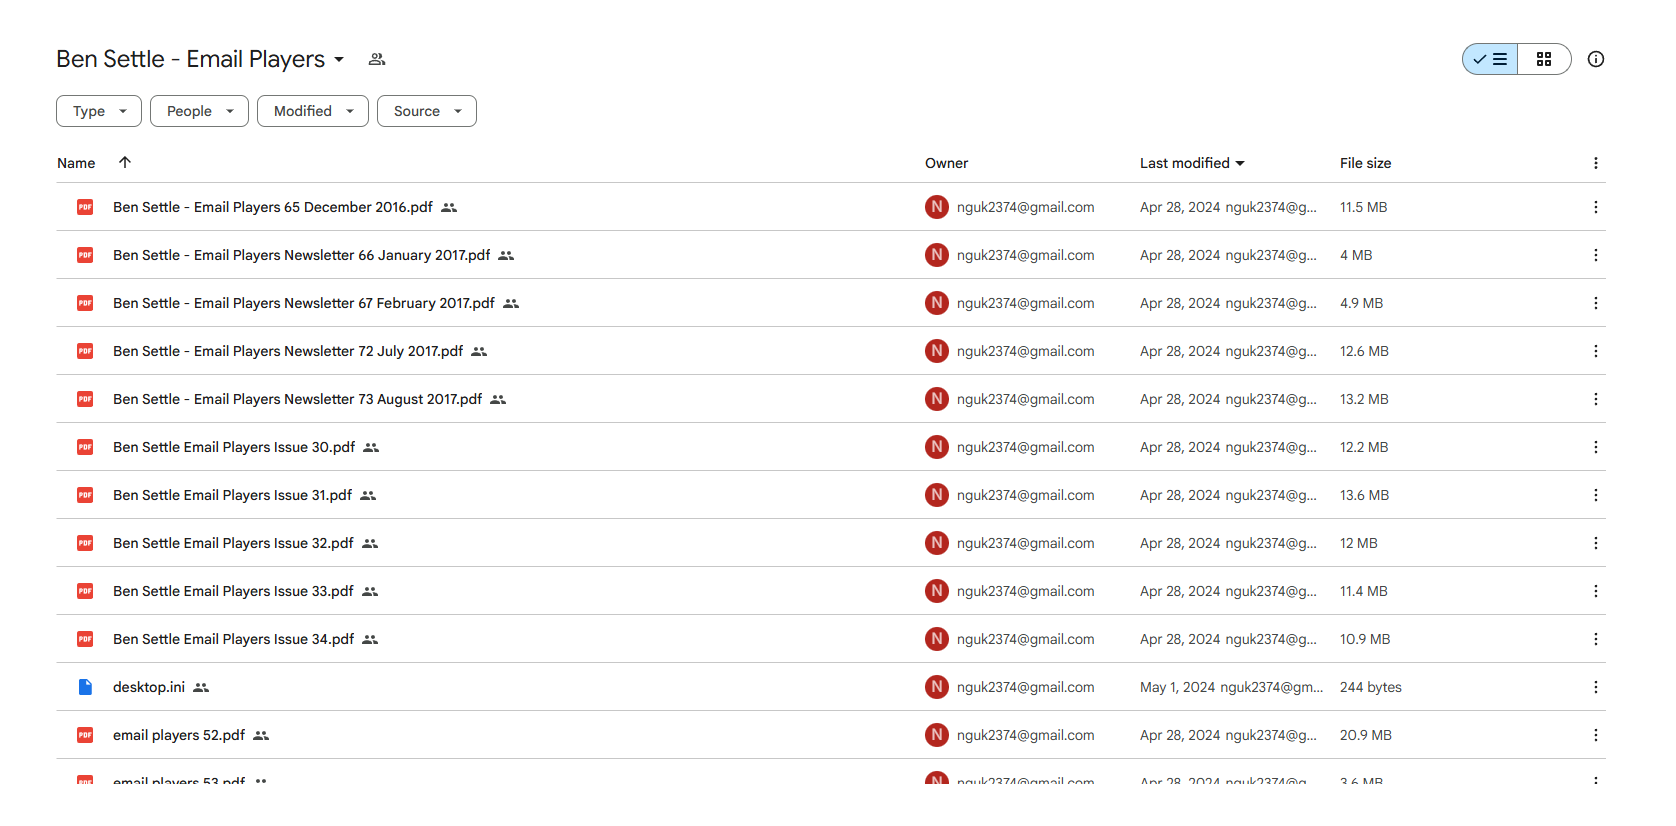The image size is (1676, 826).
Task: Open the folder title dropdown arrow
Action: coord(339,60)
